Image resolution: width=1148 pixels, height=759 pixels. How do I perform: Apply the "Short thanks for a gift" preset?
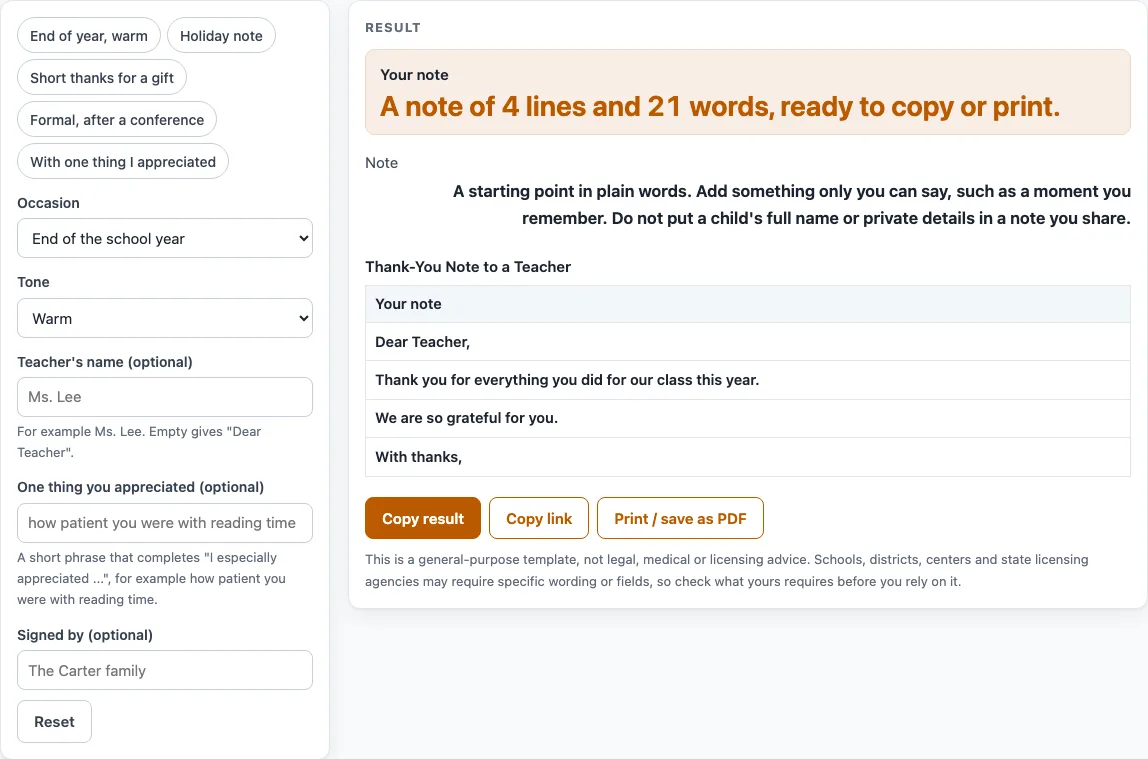(x=102, y=78)
